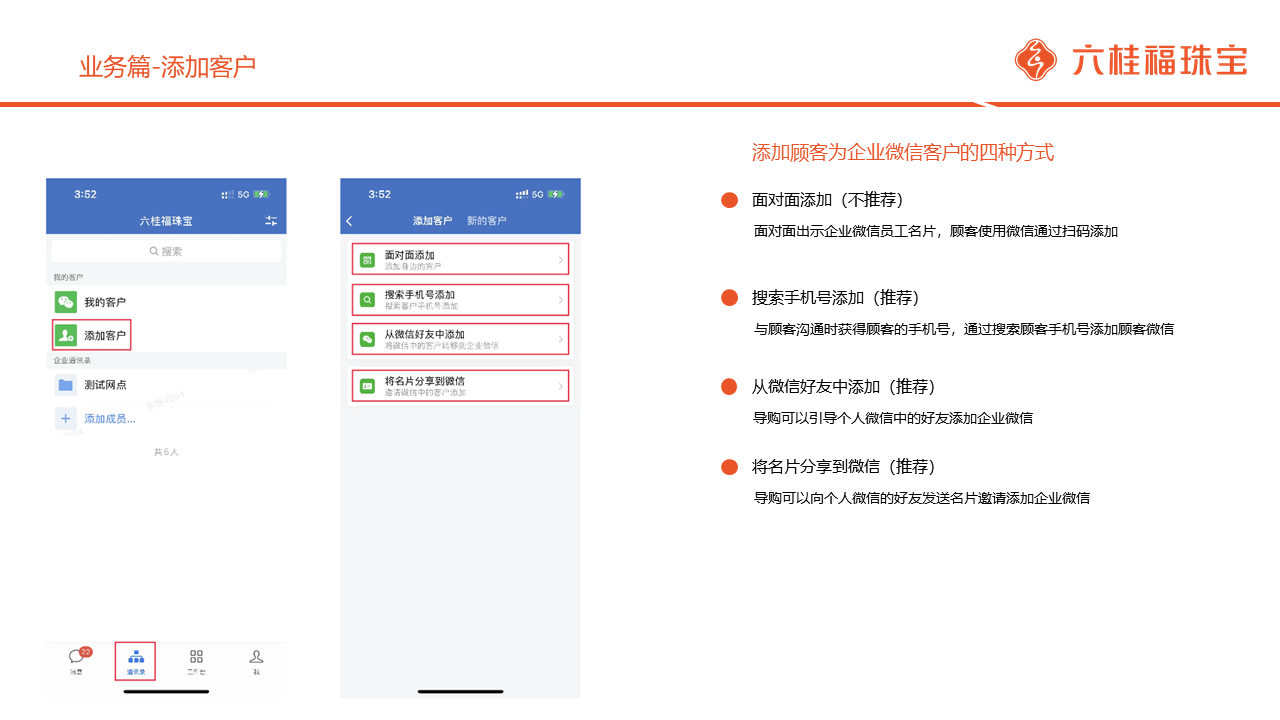
Task: Tap the magnifier icon for 搜索手机号添加
Action: (x=367, y=299)
